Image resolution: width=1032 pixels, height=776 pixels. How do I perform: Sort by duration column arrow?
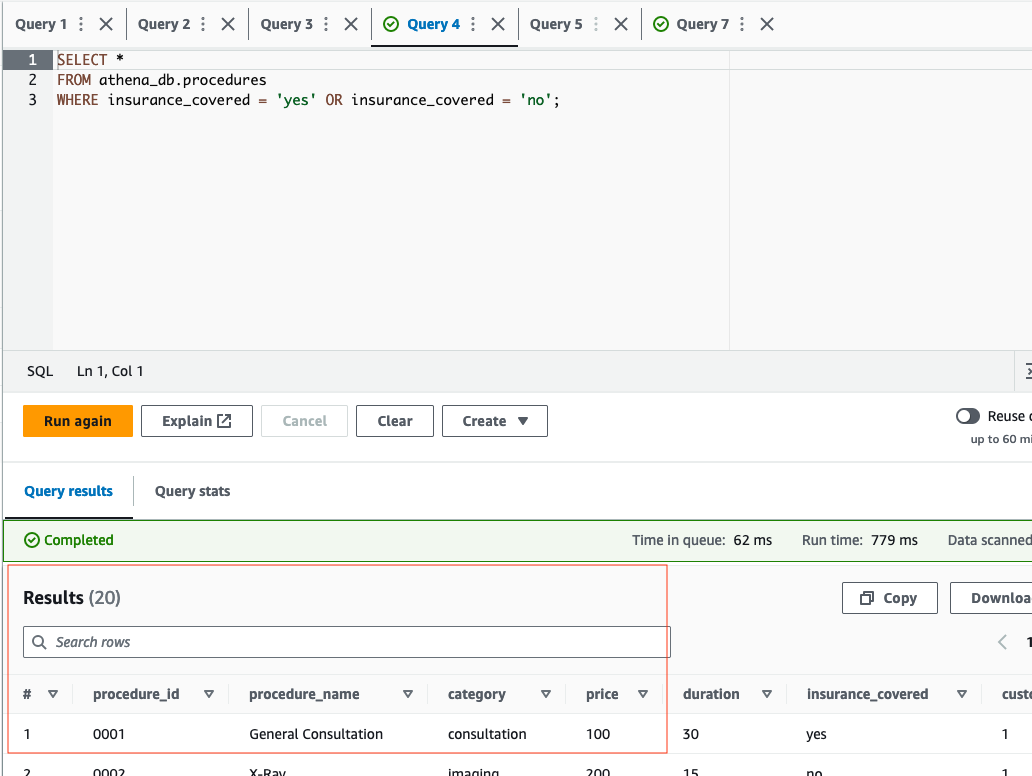pyautogui.click(x=767, y=694)
